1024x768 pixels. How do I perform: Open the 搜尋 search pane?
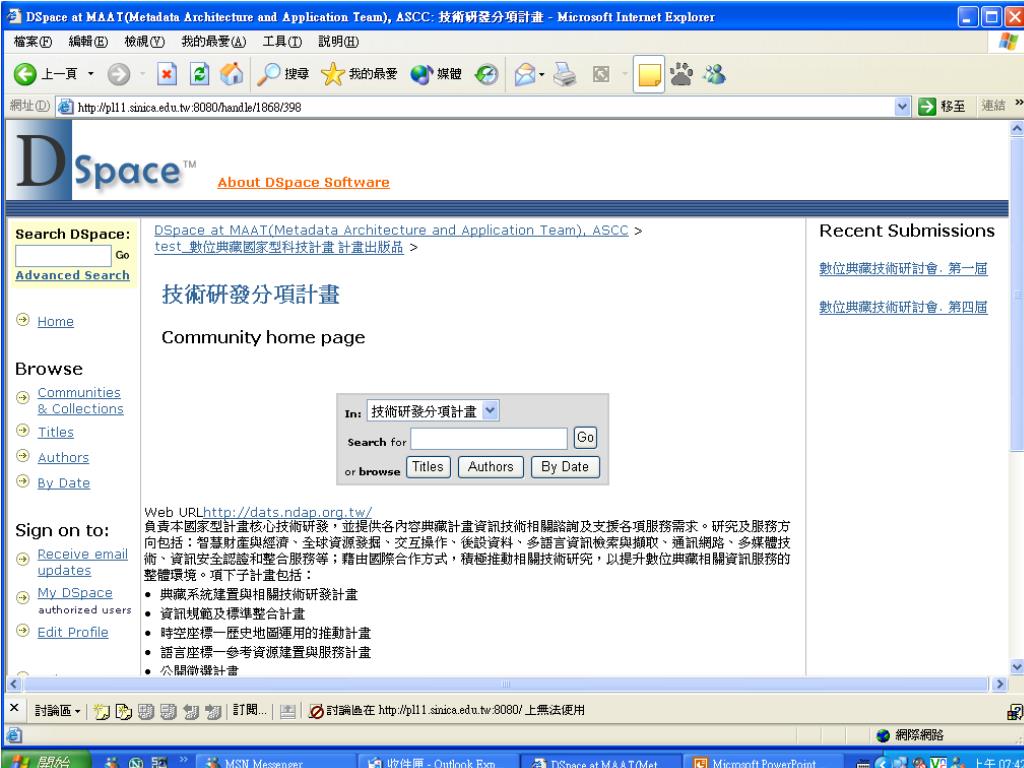[283, 74]
